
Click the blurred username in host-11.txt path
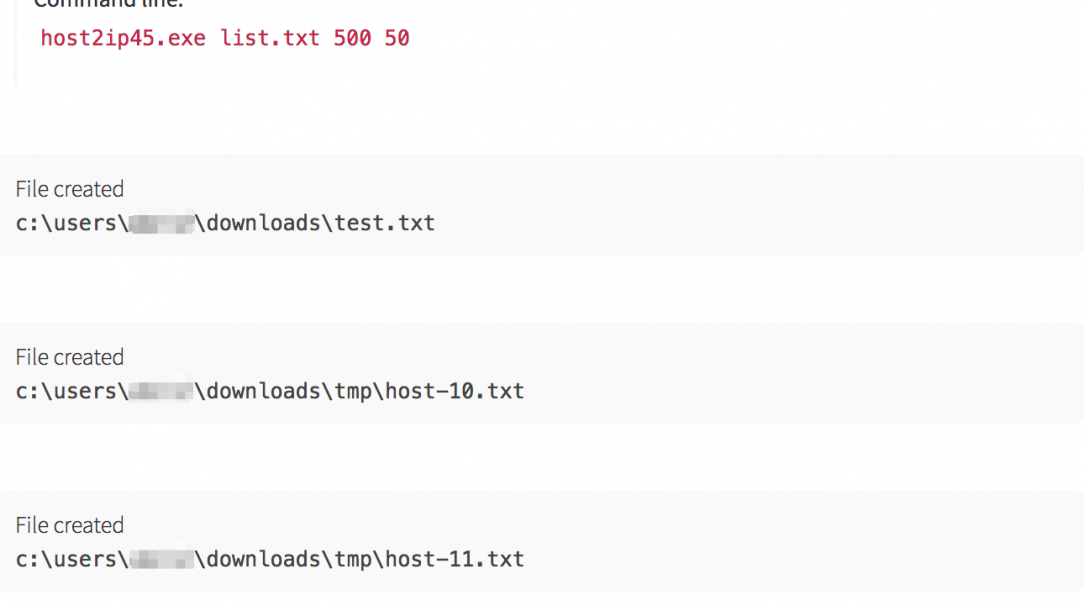(x=160, y=559)
